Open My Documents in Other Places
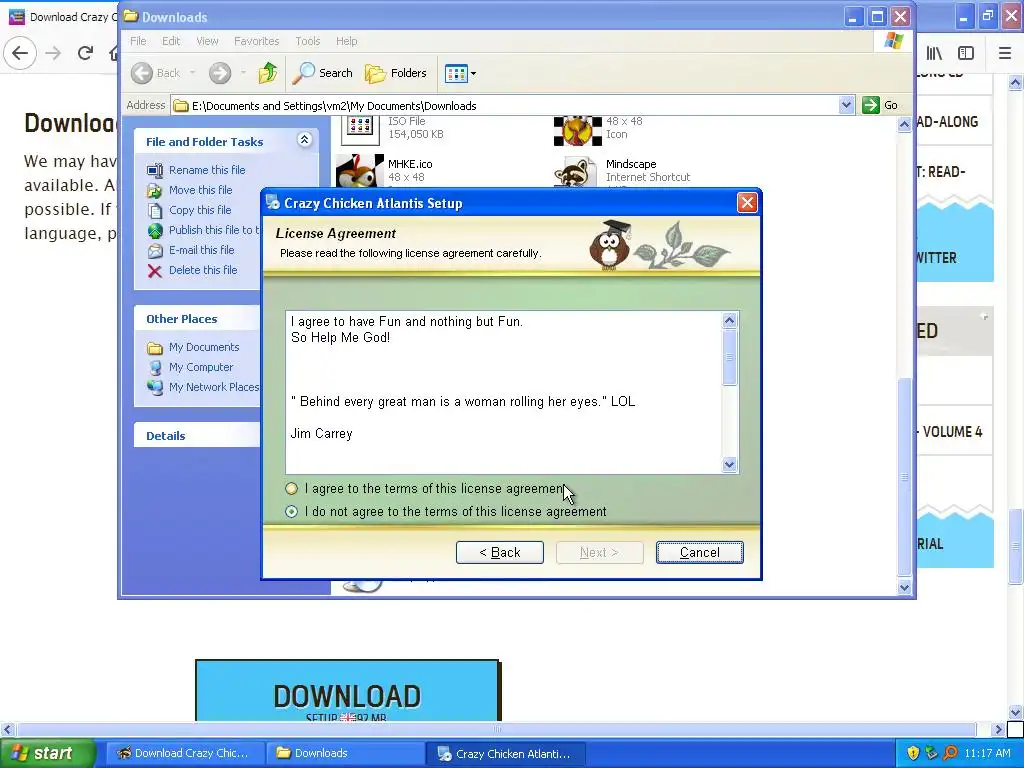The height and width of the screenshot is (768, 1024). [x=204, y=347]
